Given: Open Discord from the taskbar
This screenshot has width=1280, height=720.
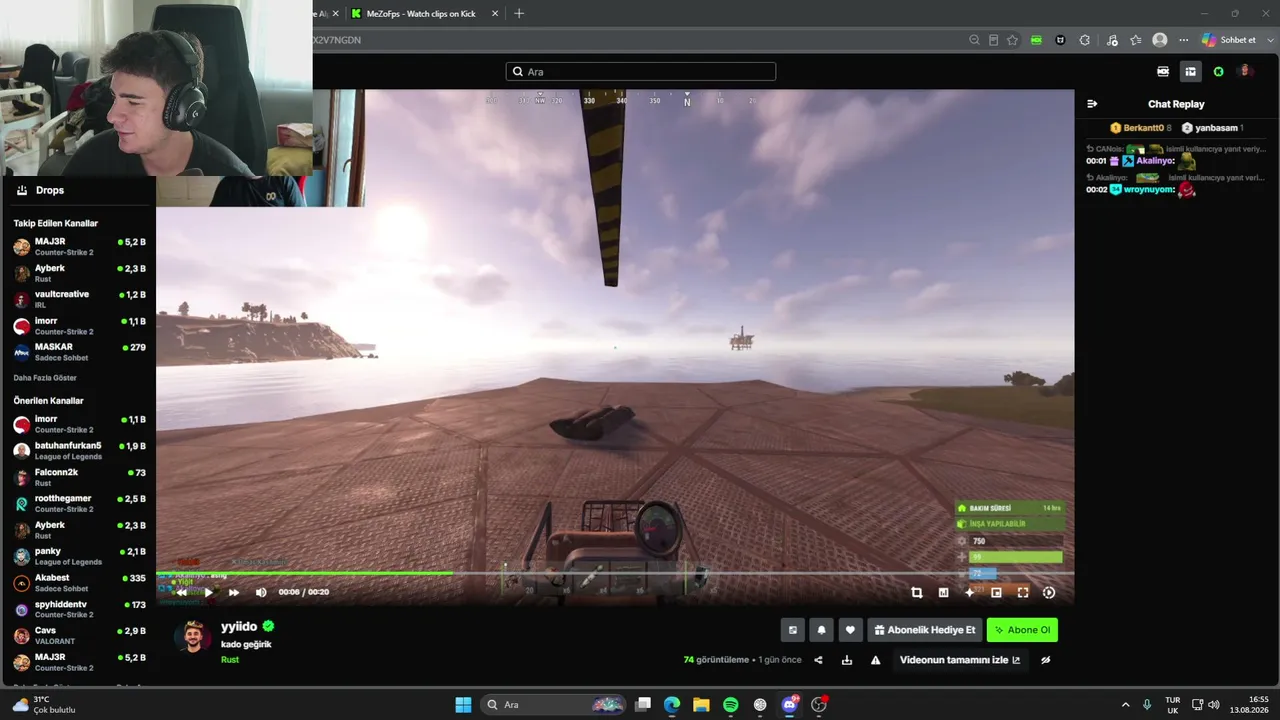Looking at the screenshot, I should (789, 705).
